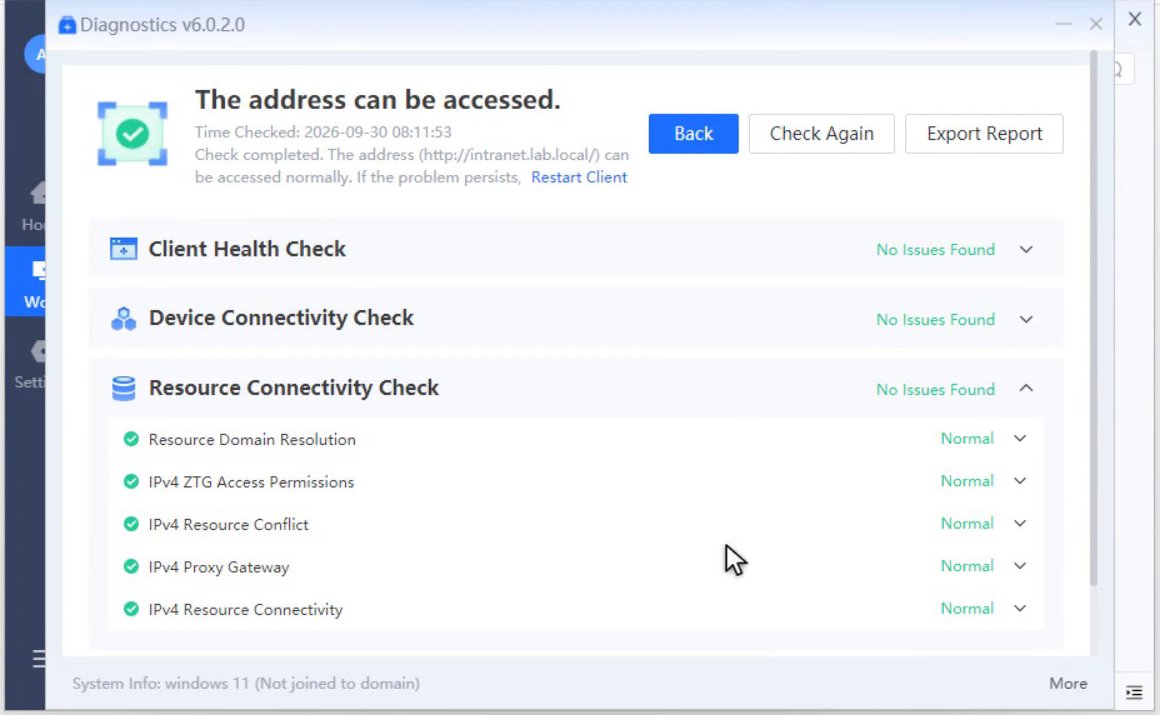The image size is (1160, 715).
Task: Minimize the Diagnostics window
Action: tap(1063, 24)
